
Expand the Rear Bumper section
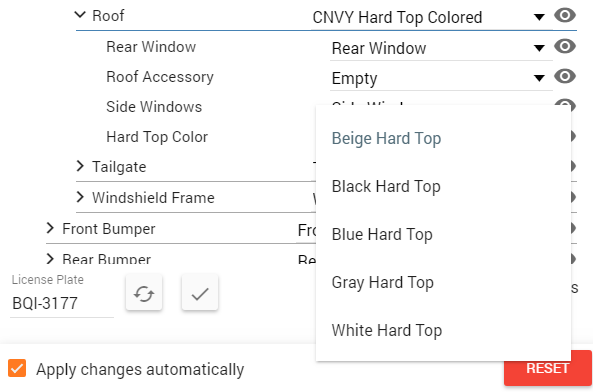pos(50,259)
